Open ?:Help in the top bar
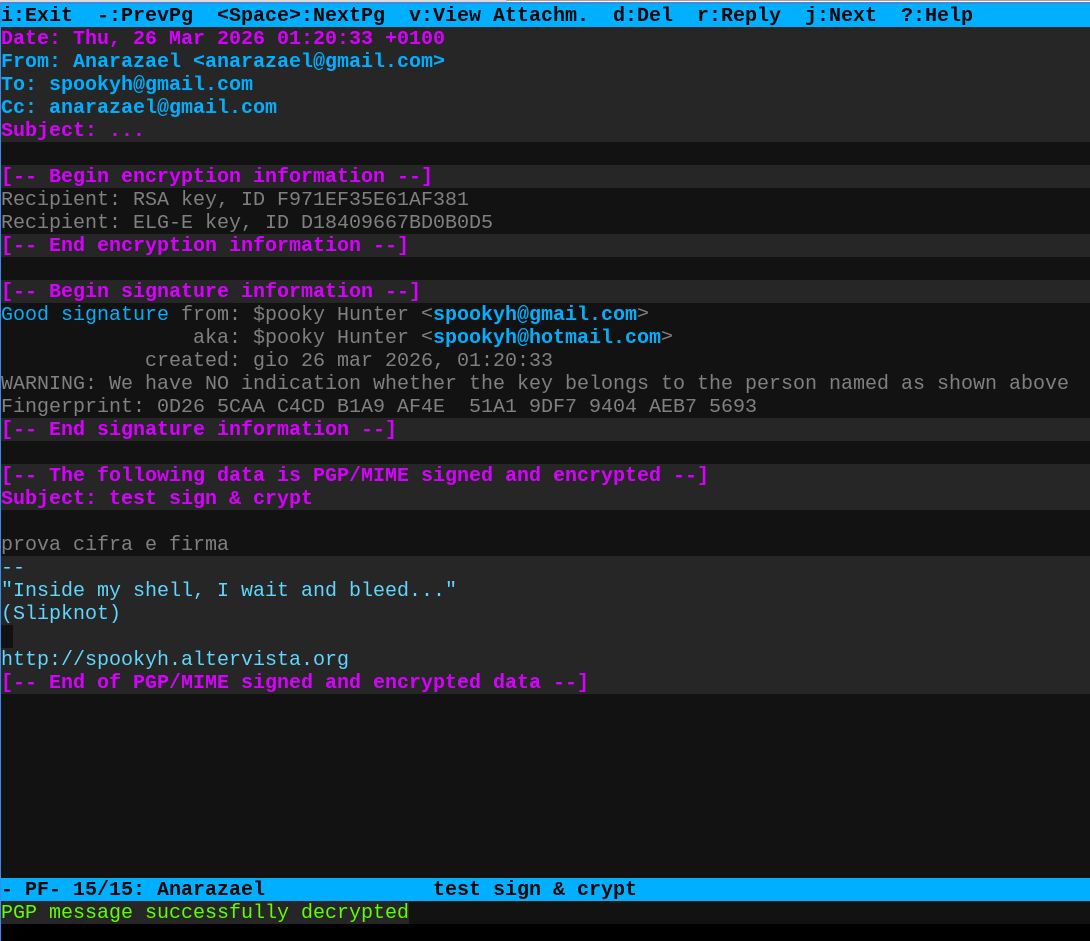 936,14
